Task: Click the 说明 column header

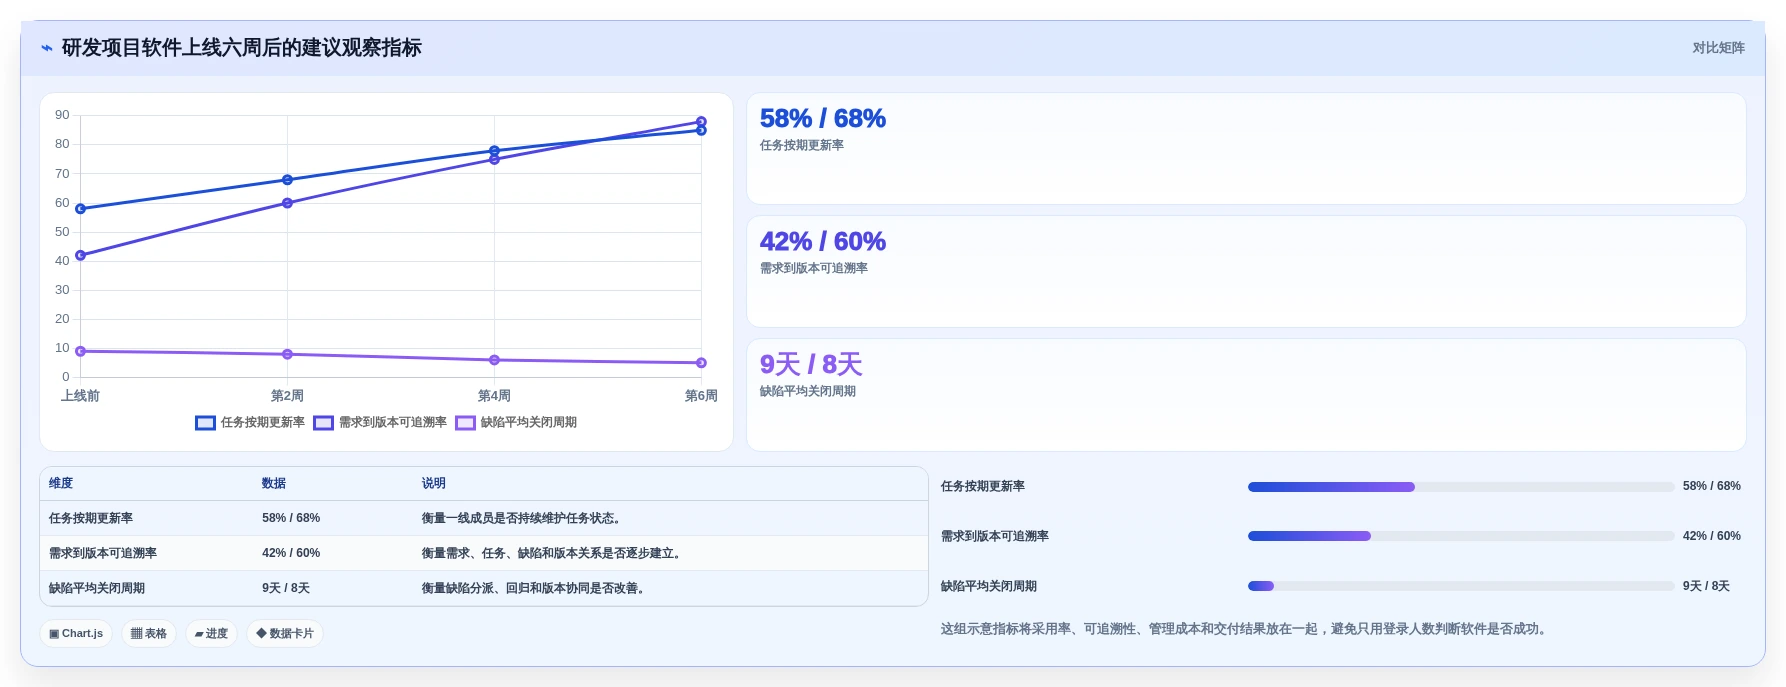Action: coord(434,483)
